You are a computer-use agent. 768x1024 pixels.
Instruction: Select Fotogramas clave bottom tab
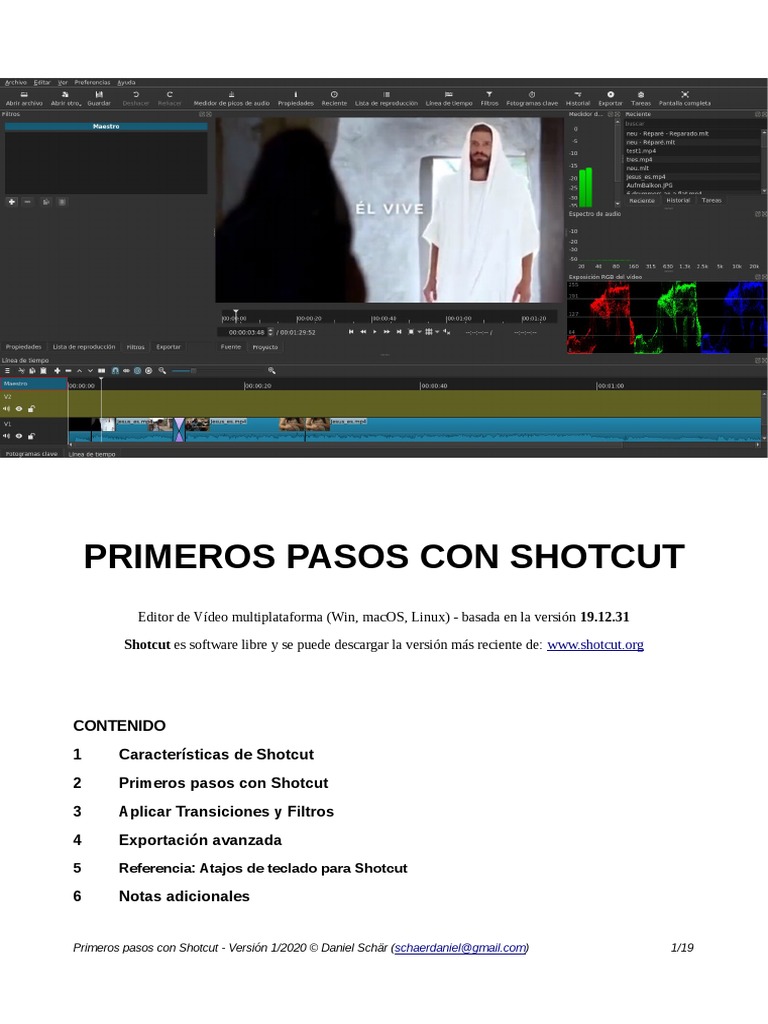[31, 453]
